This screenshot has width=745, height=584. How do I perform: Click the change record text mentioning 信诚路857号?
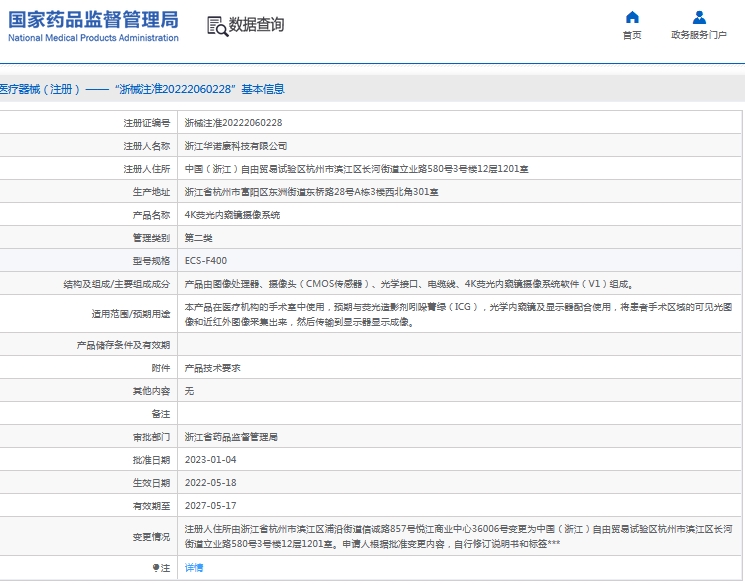pyautogui.click(x=458, y=536)
